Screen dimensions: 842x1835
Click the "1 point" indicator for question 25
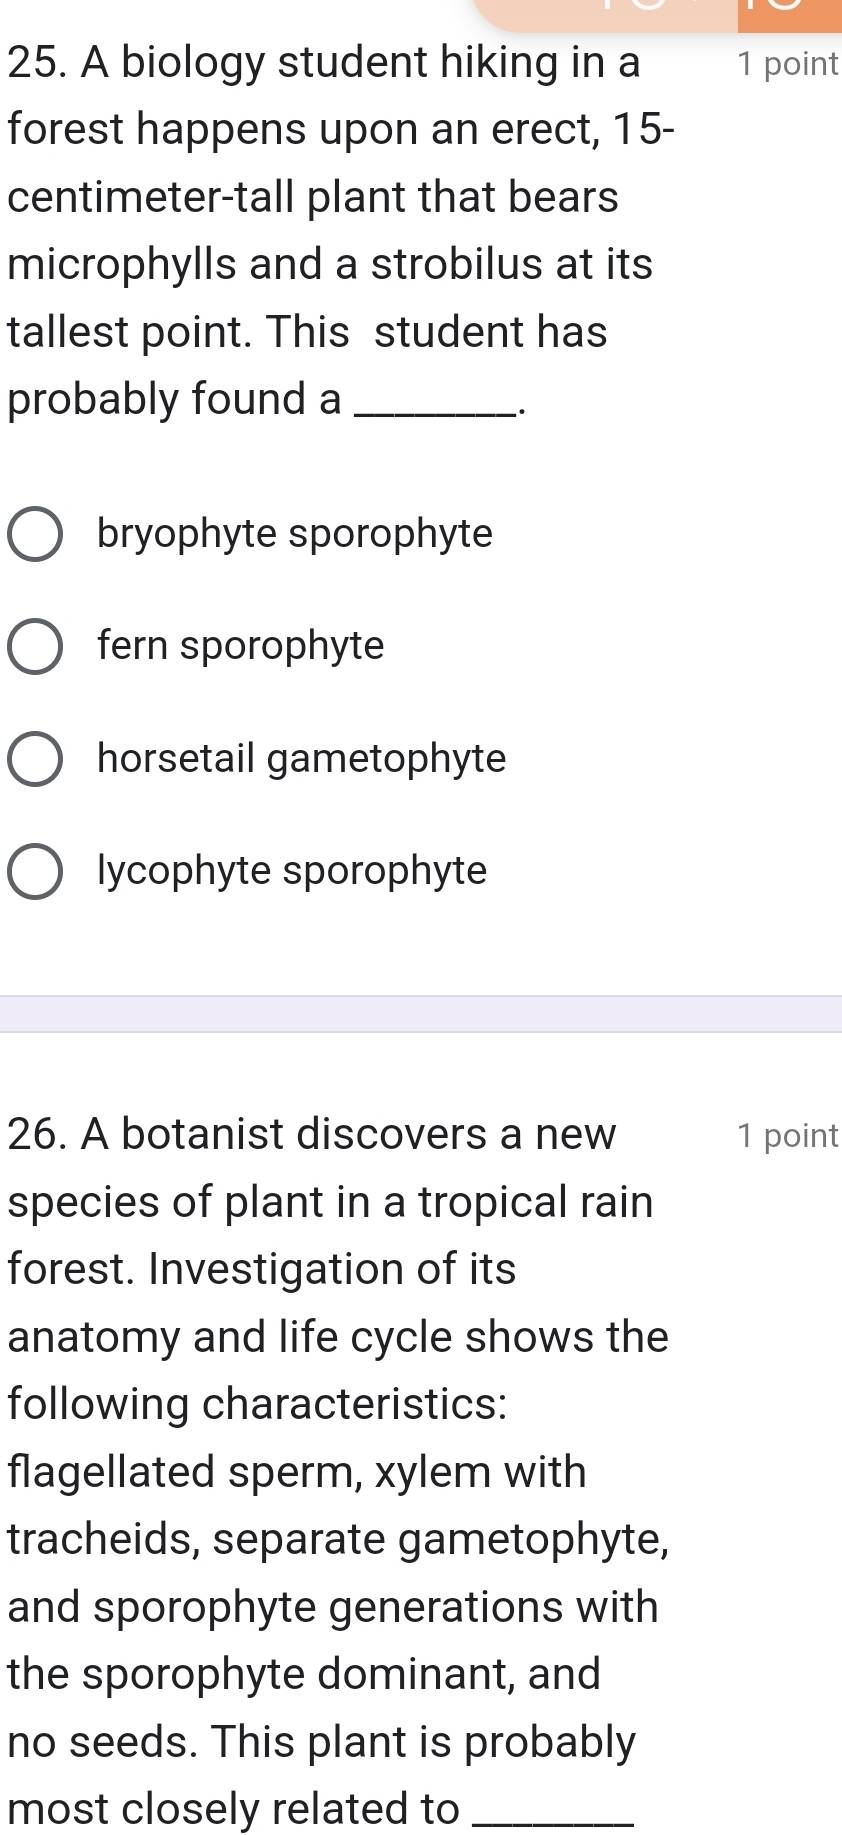tap(787, 63)
